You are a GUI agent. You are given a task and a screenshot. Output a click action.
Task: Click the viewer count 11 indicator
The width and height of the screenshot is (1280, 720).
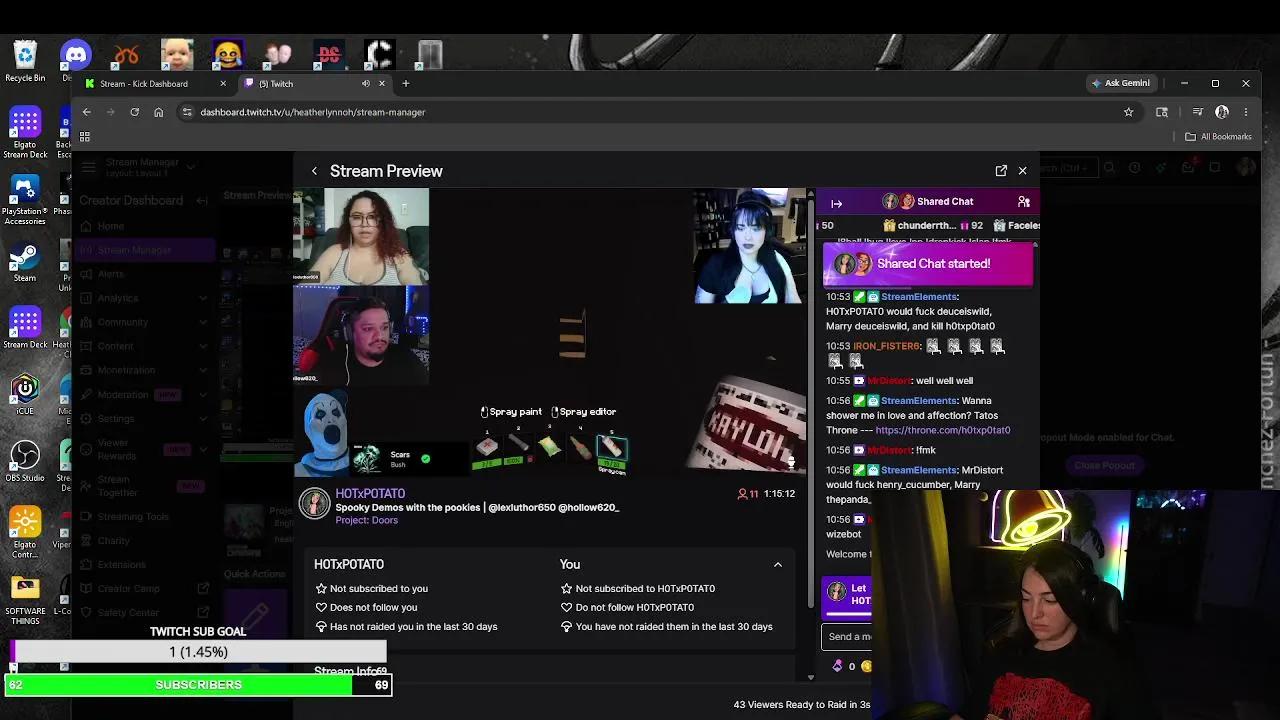747,494
